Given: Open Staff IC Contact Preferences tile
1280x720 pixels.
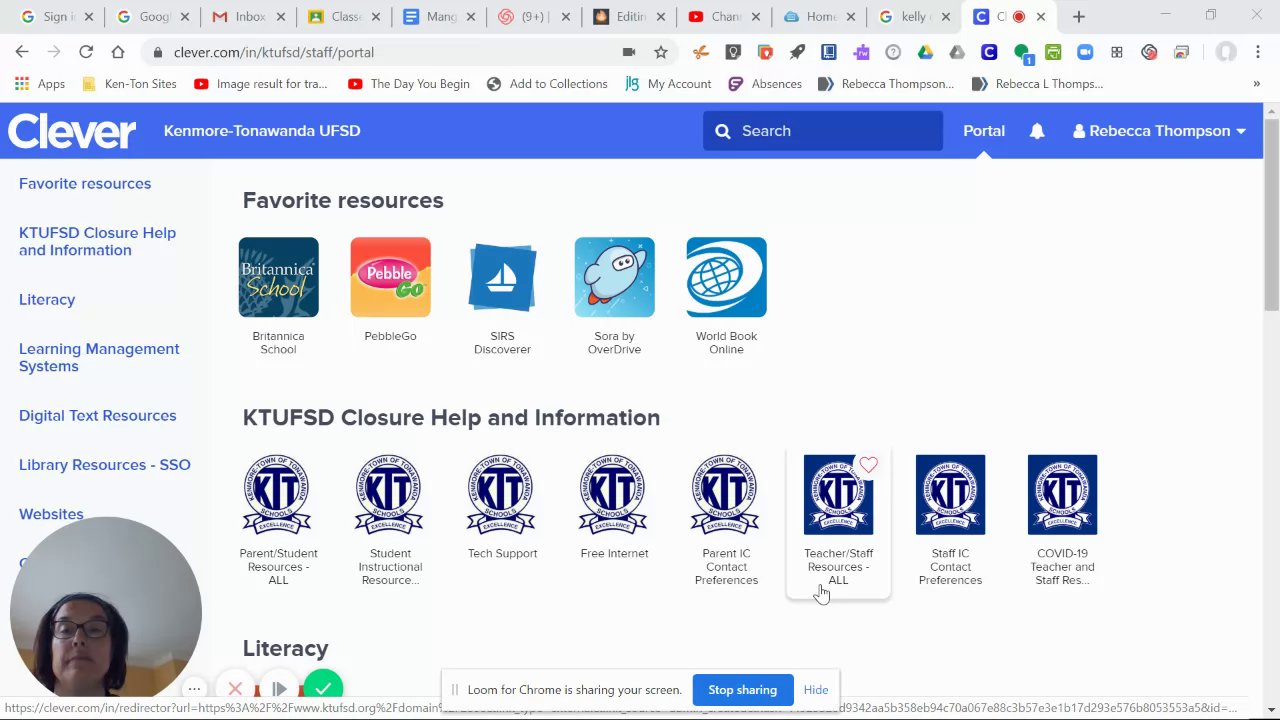Looking at the screenshot, I should (950, 520).
